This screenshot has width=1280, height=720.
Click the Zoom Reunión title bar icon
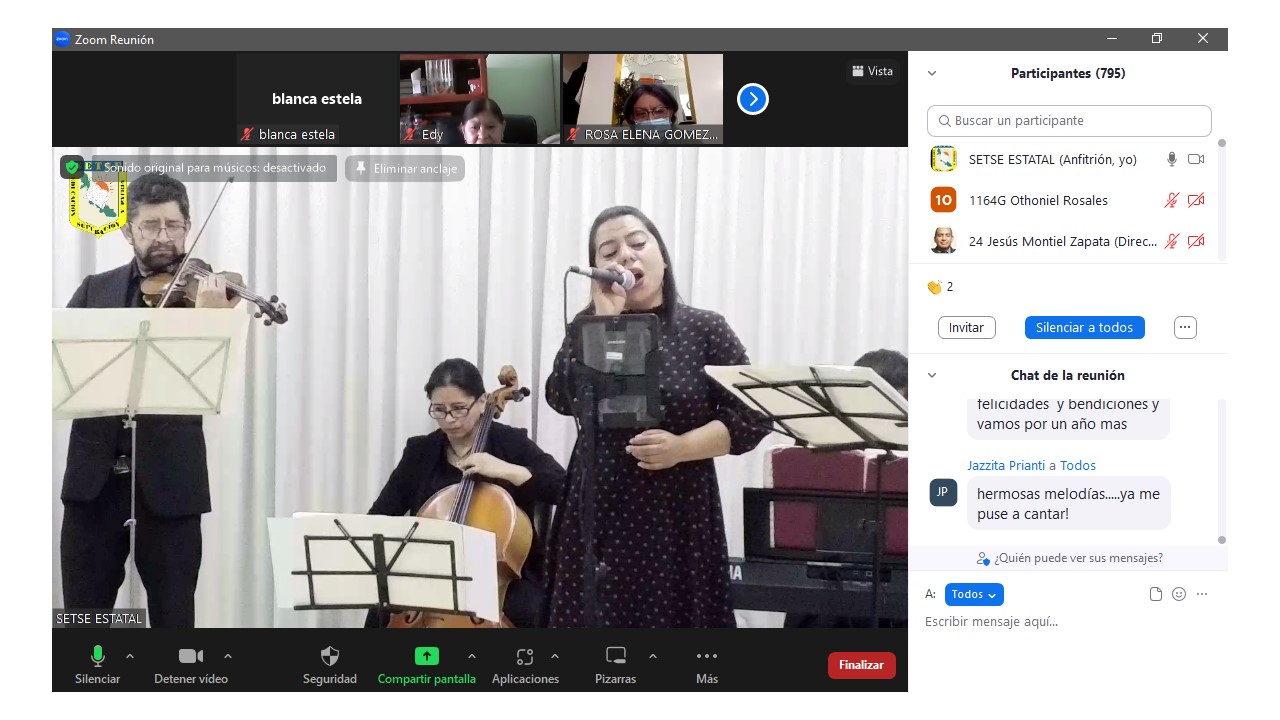click(x=62, y=39)
